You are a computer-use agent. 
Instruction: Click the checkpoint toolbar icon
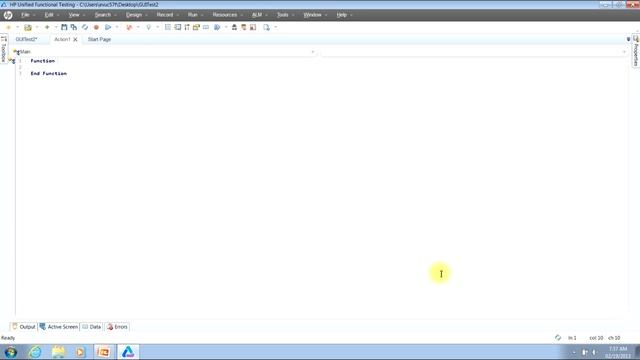point(244,27)
